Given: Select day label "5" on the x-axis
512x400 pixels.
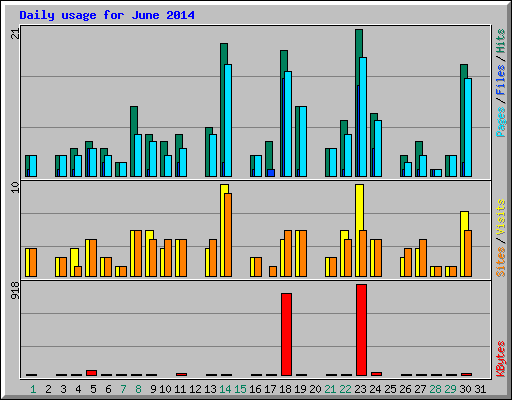Looking at the screenshot, I should point(93,389).
